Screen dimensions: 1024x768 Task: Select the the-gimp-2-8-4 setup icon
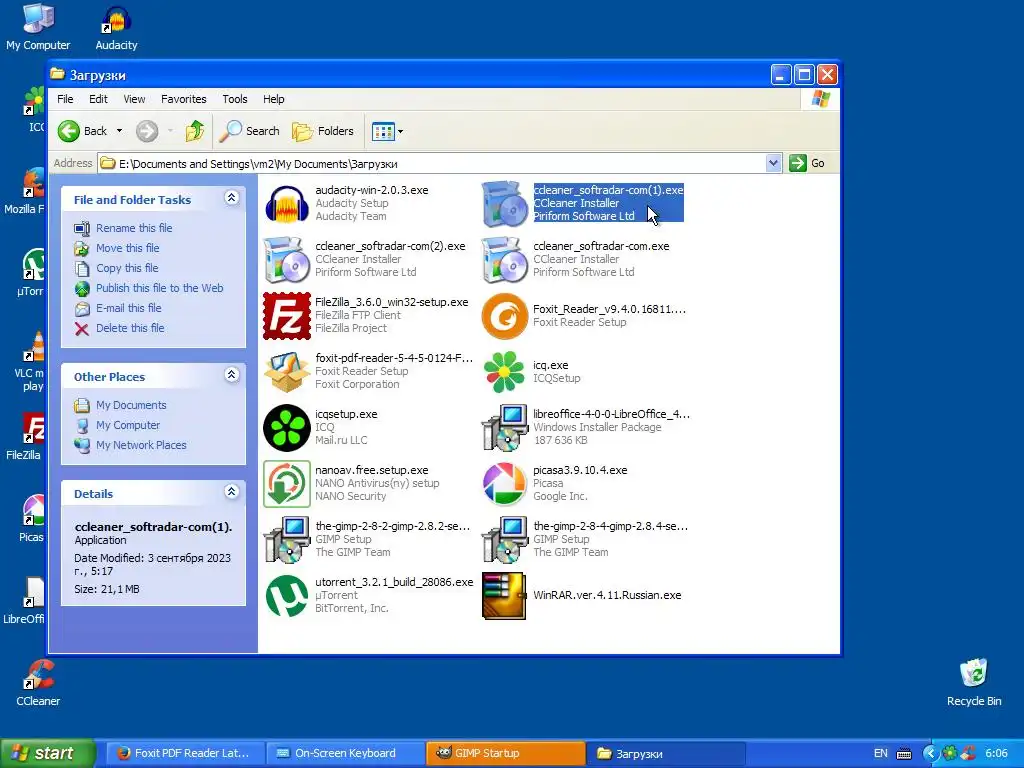[504, 540]
